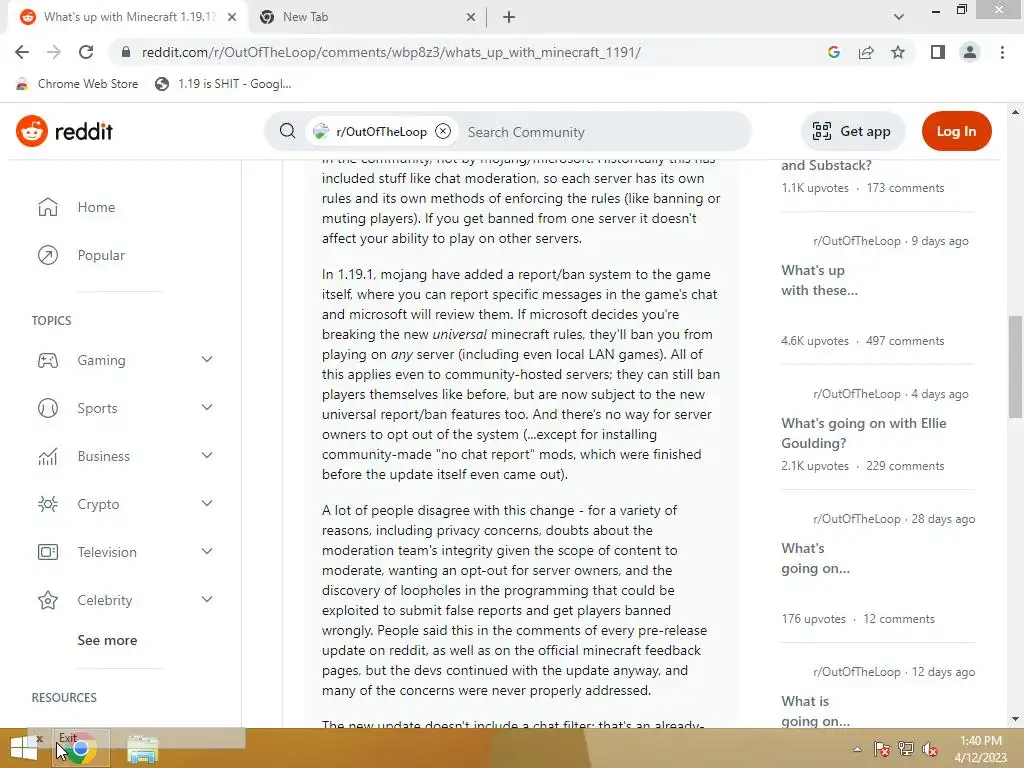1024x768 pixels.
Task: Open the '1.19 is SHIT' bookmark
Action: 223,84
